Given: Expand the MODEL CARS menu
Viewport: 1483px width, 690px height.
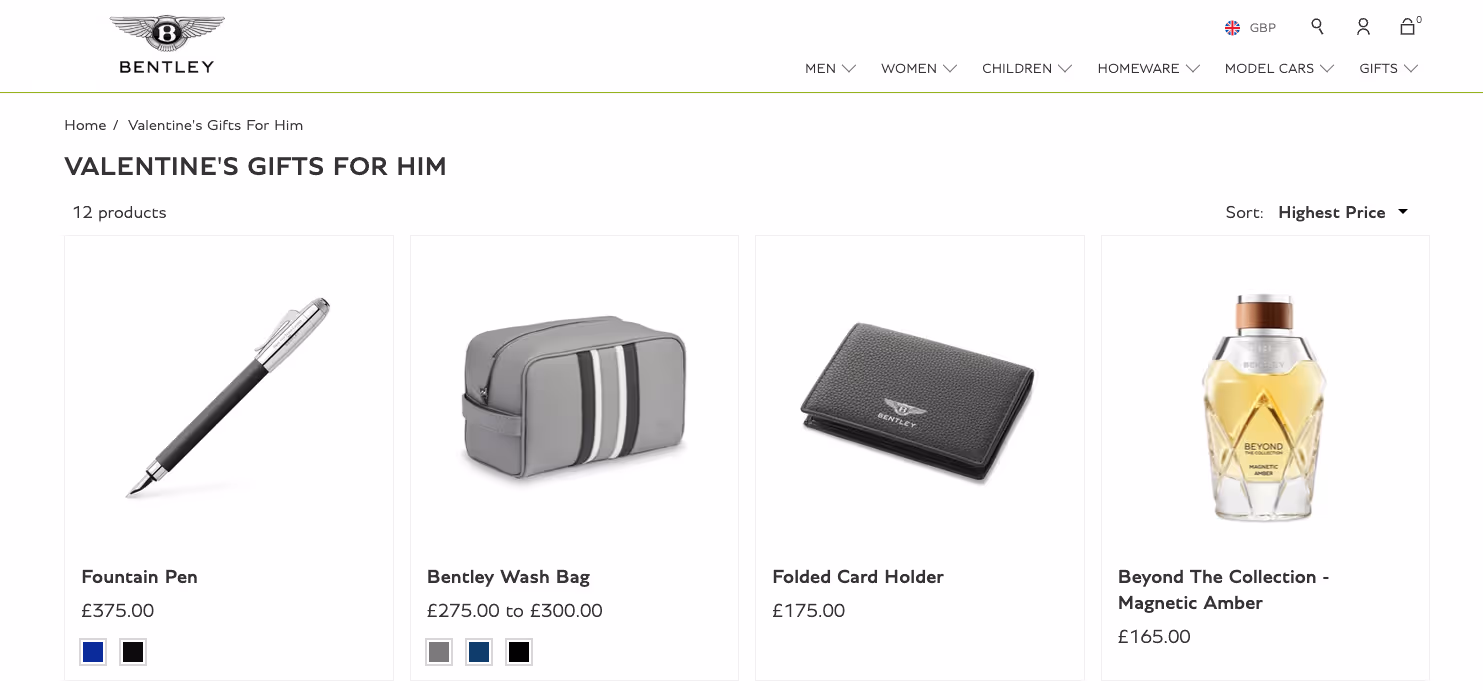Looking at the screenshot, I should pyautogui.click(x=1279, y=68).
